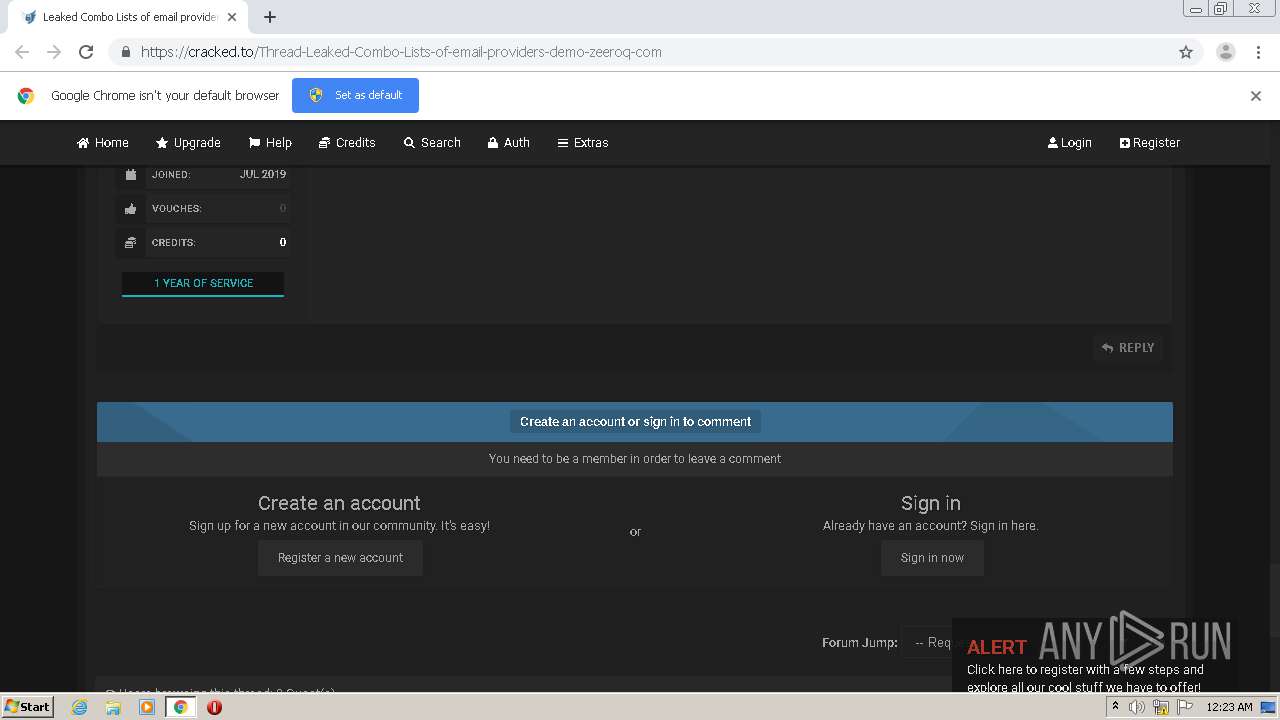Click the Register link in the navbar
Image resolution: width=1280 pixels, height=720 pixels.
click(1150, 142)
